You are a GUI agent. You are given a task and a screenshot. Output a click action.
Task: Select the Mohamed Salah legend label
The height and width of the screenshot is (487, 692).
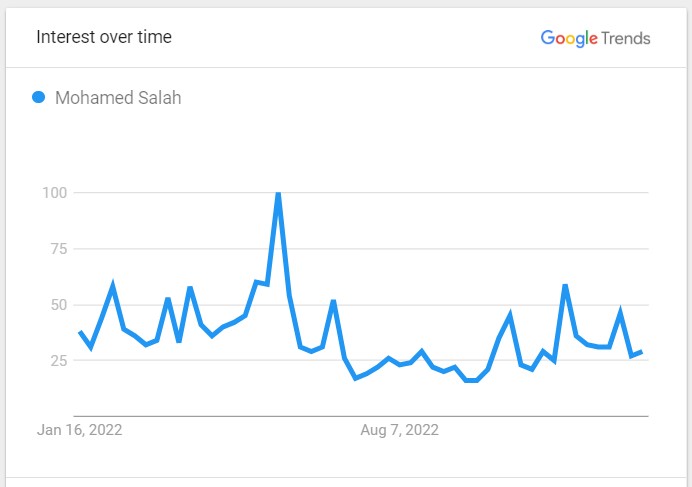tap(118, 98)
